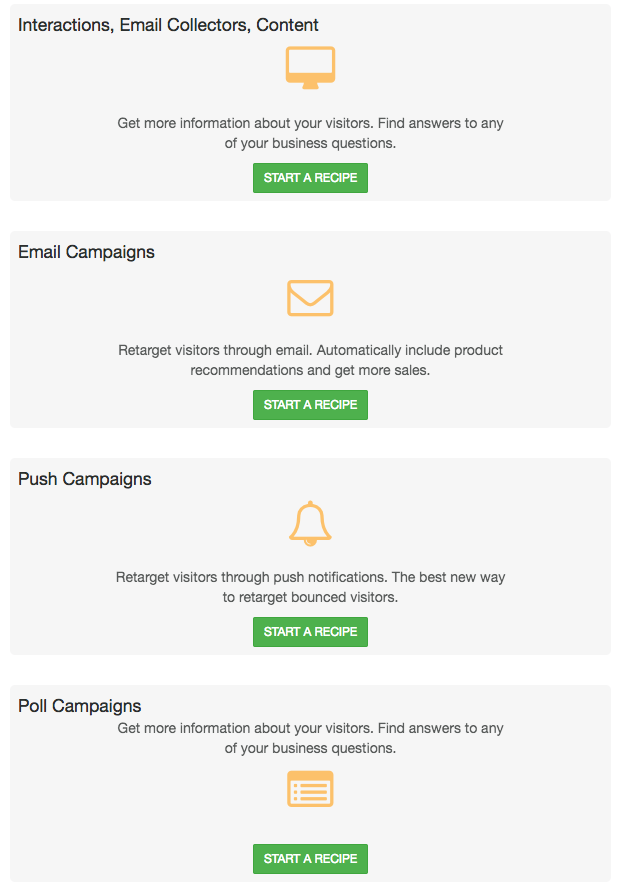Select the Email Campaigns heading
The image size is (620, 892).
click(x=86, y=252)
